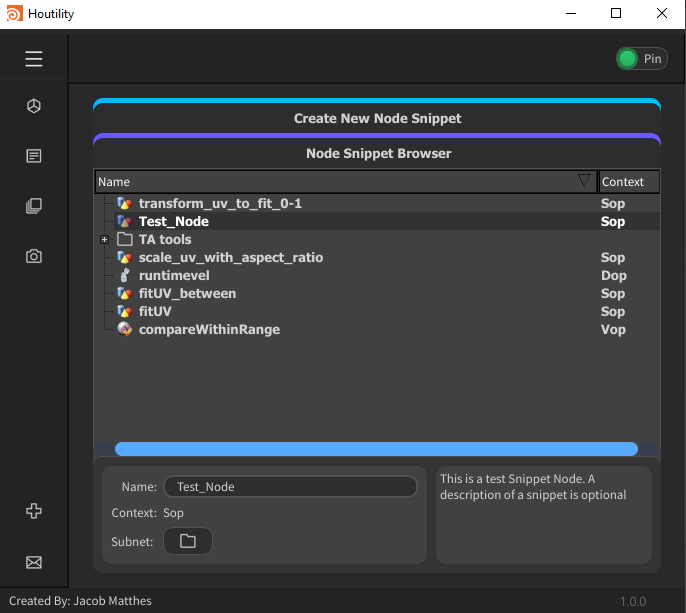Click the 3D cube node icon in sidebar

[x=34, y=106]
